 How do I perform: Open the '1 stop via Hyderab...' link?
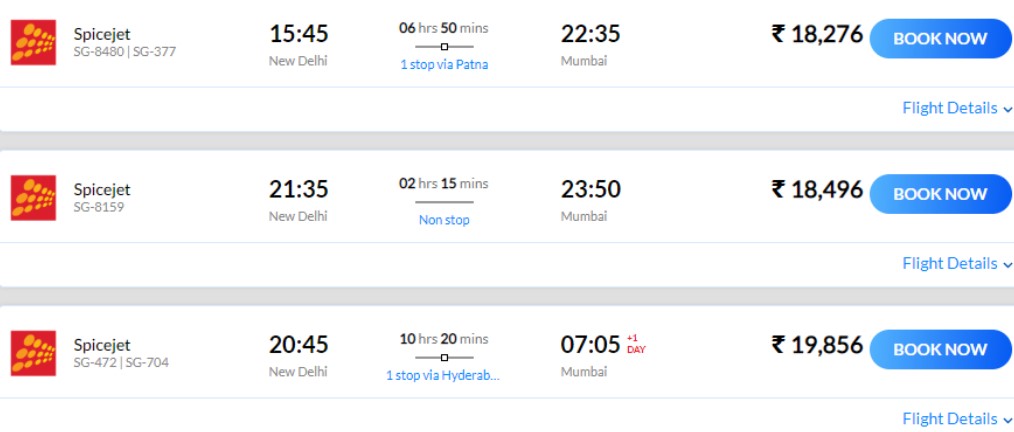tap(443, 376)
